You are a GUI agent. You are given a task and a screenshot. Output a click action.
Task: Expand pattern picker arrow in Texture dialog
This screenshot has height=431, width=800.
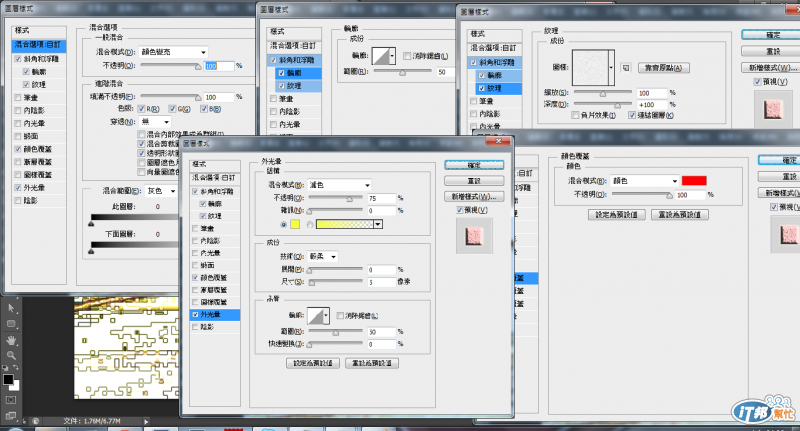point(611,67)
